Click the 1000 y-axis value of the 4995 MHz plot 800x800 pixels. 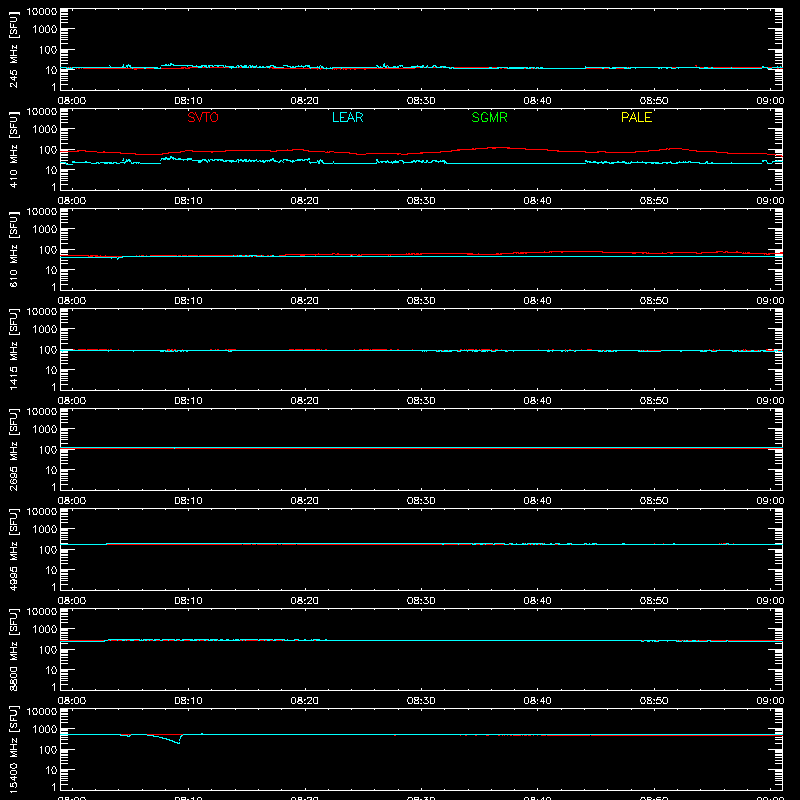coord(45,530)
